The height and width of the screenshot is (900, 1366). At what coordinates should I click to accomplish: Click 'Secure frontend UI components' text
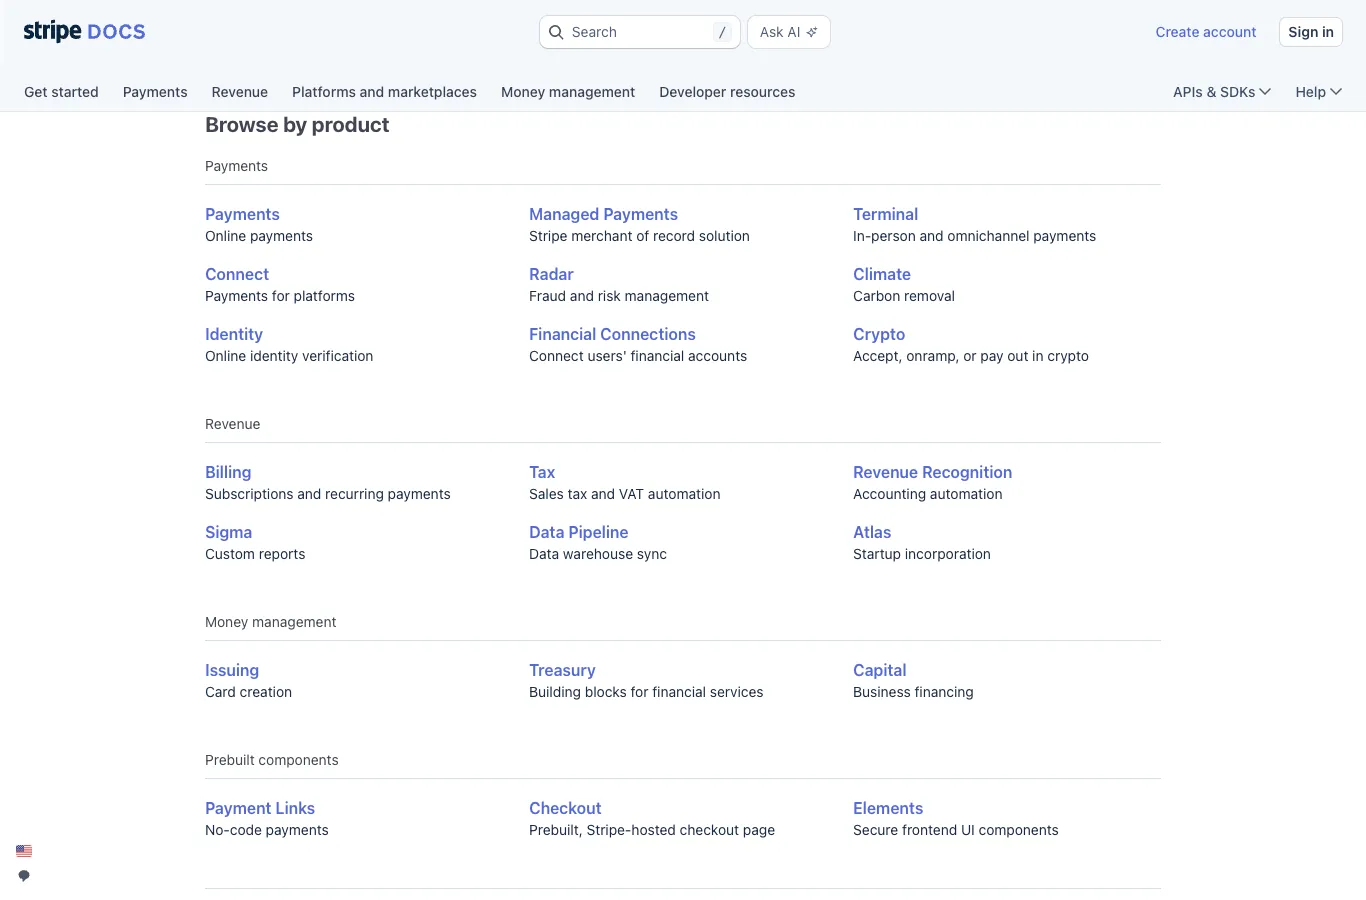pos(955,830)
